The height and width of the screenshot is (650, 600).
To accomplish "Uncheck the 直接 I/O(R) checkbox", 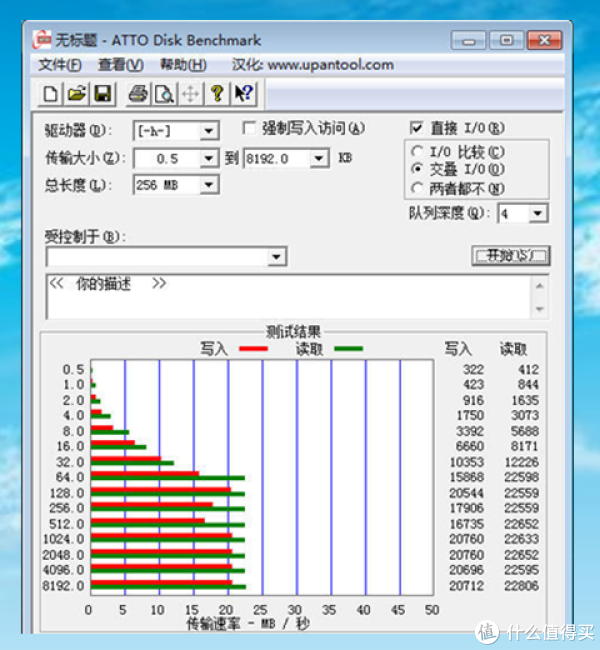I will click(x=416, y=128).
